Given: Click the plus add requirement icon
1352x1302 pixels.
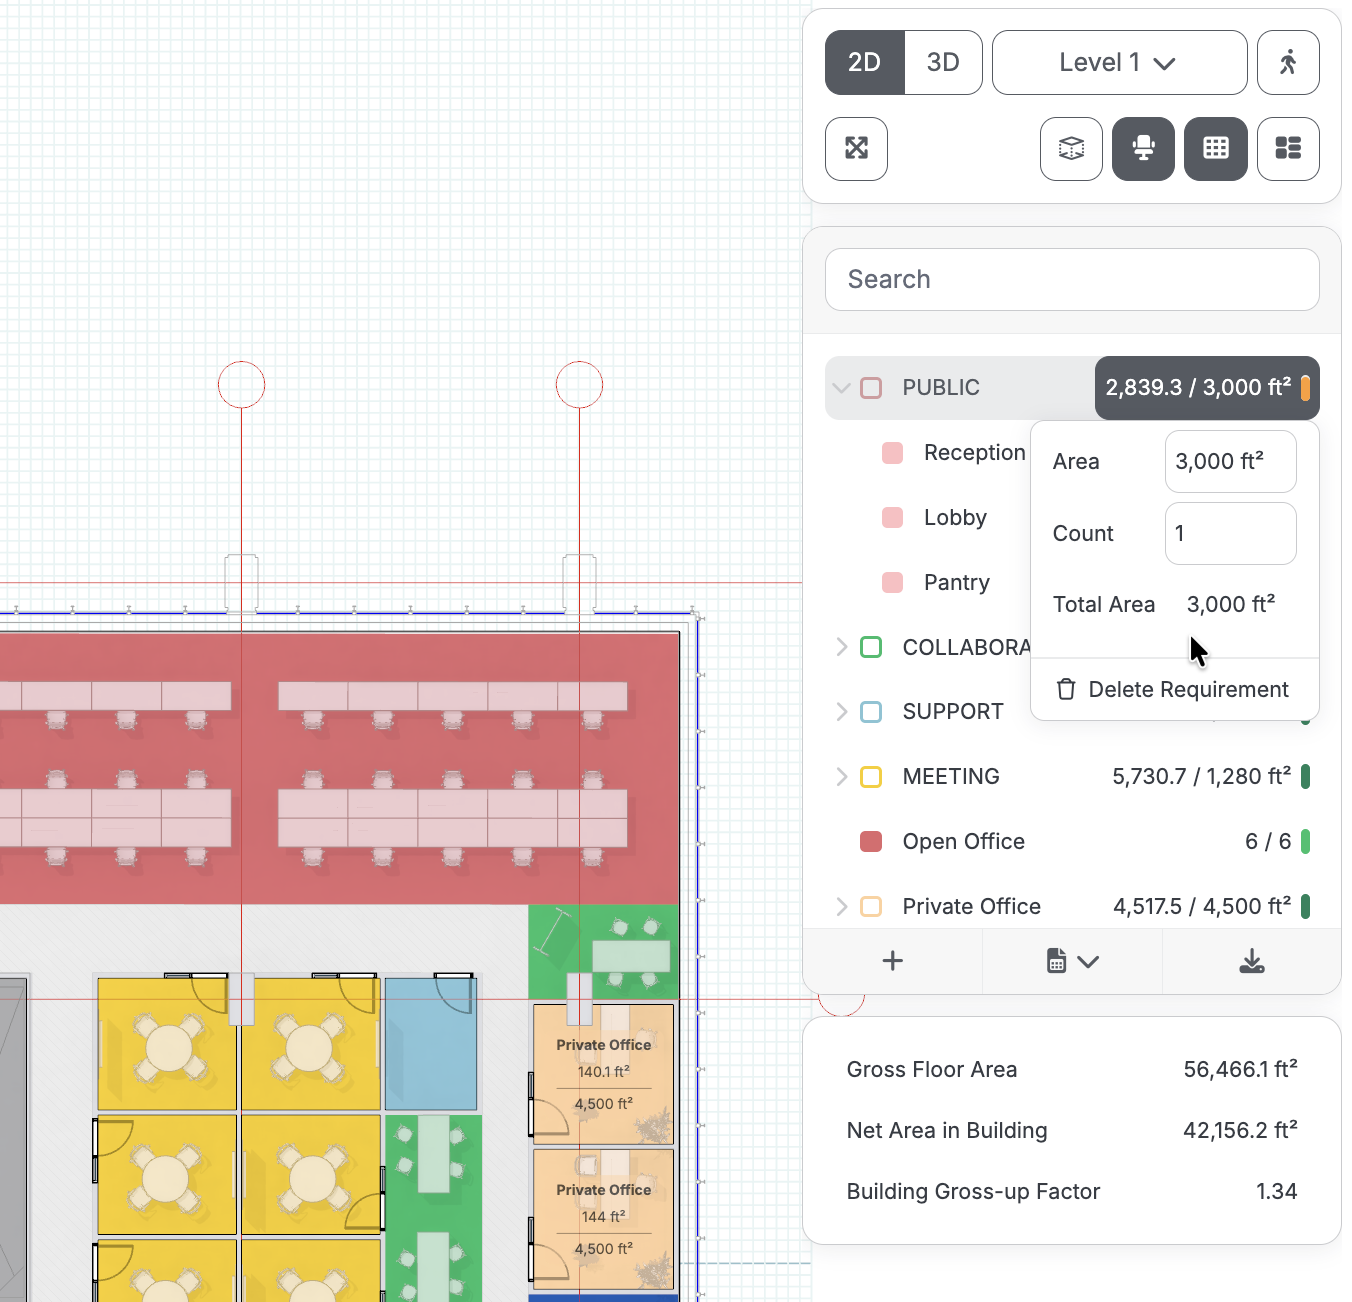Looking at the screenshot, I should (893, 961).
